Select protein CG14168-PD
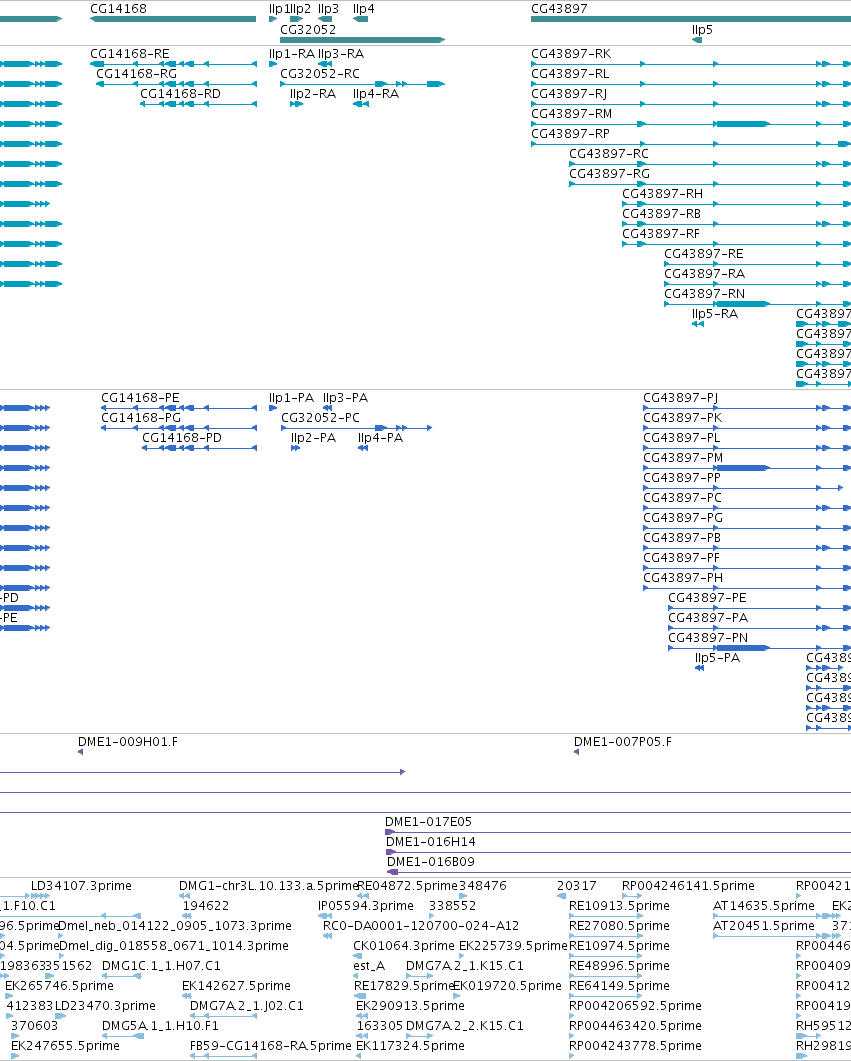851x1061 pixels. click(x=182, y=438)
